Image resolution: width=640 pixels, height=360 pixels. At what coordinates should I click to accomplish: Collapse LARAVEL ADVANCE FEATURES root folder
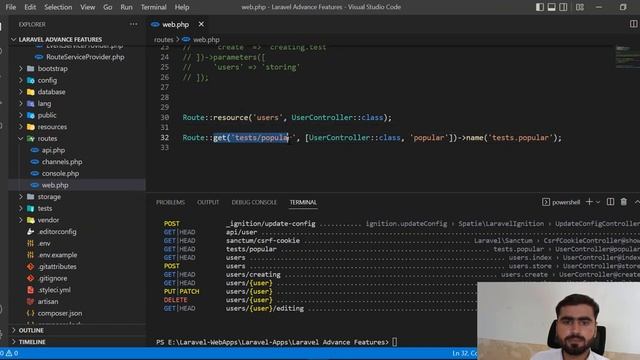coord(60,40)
